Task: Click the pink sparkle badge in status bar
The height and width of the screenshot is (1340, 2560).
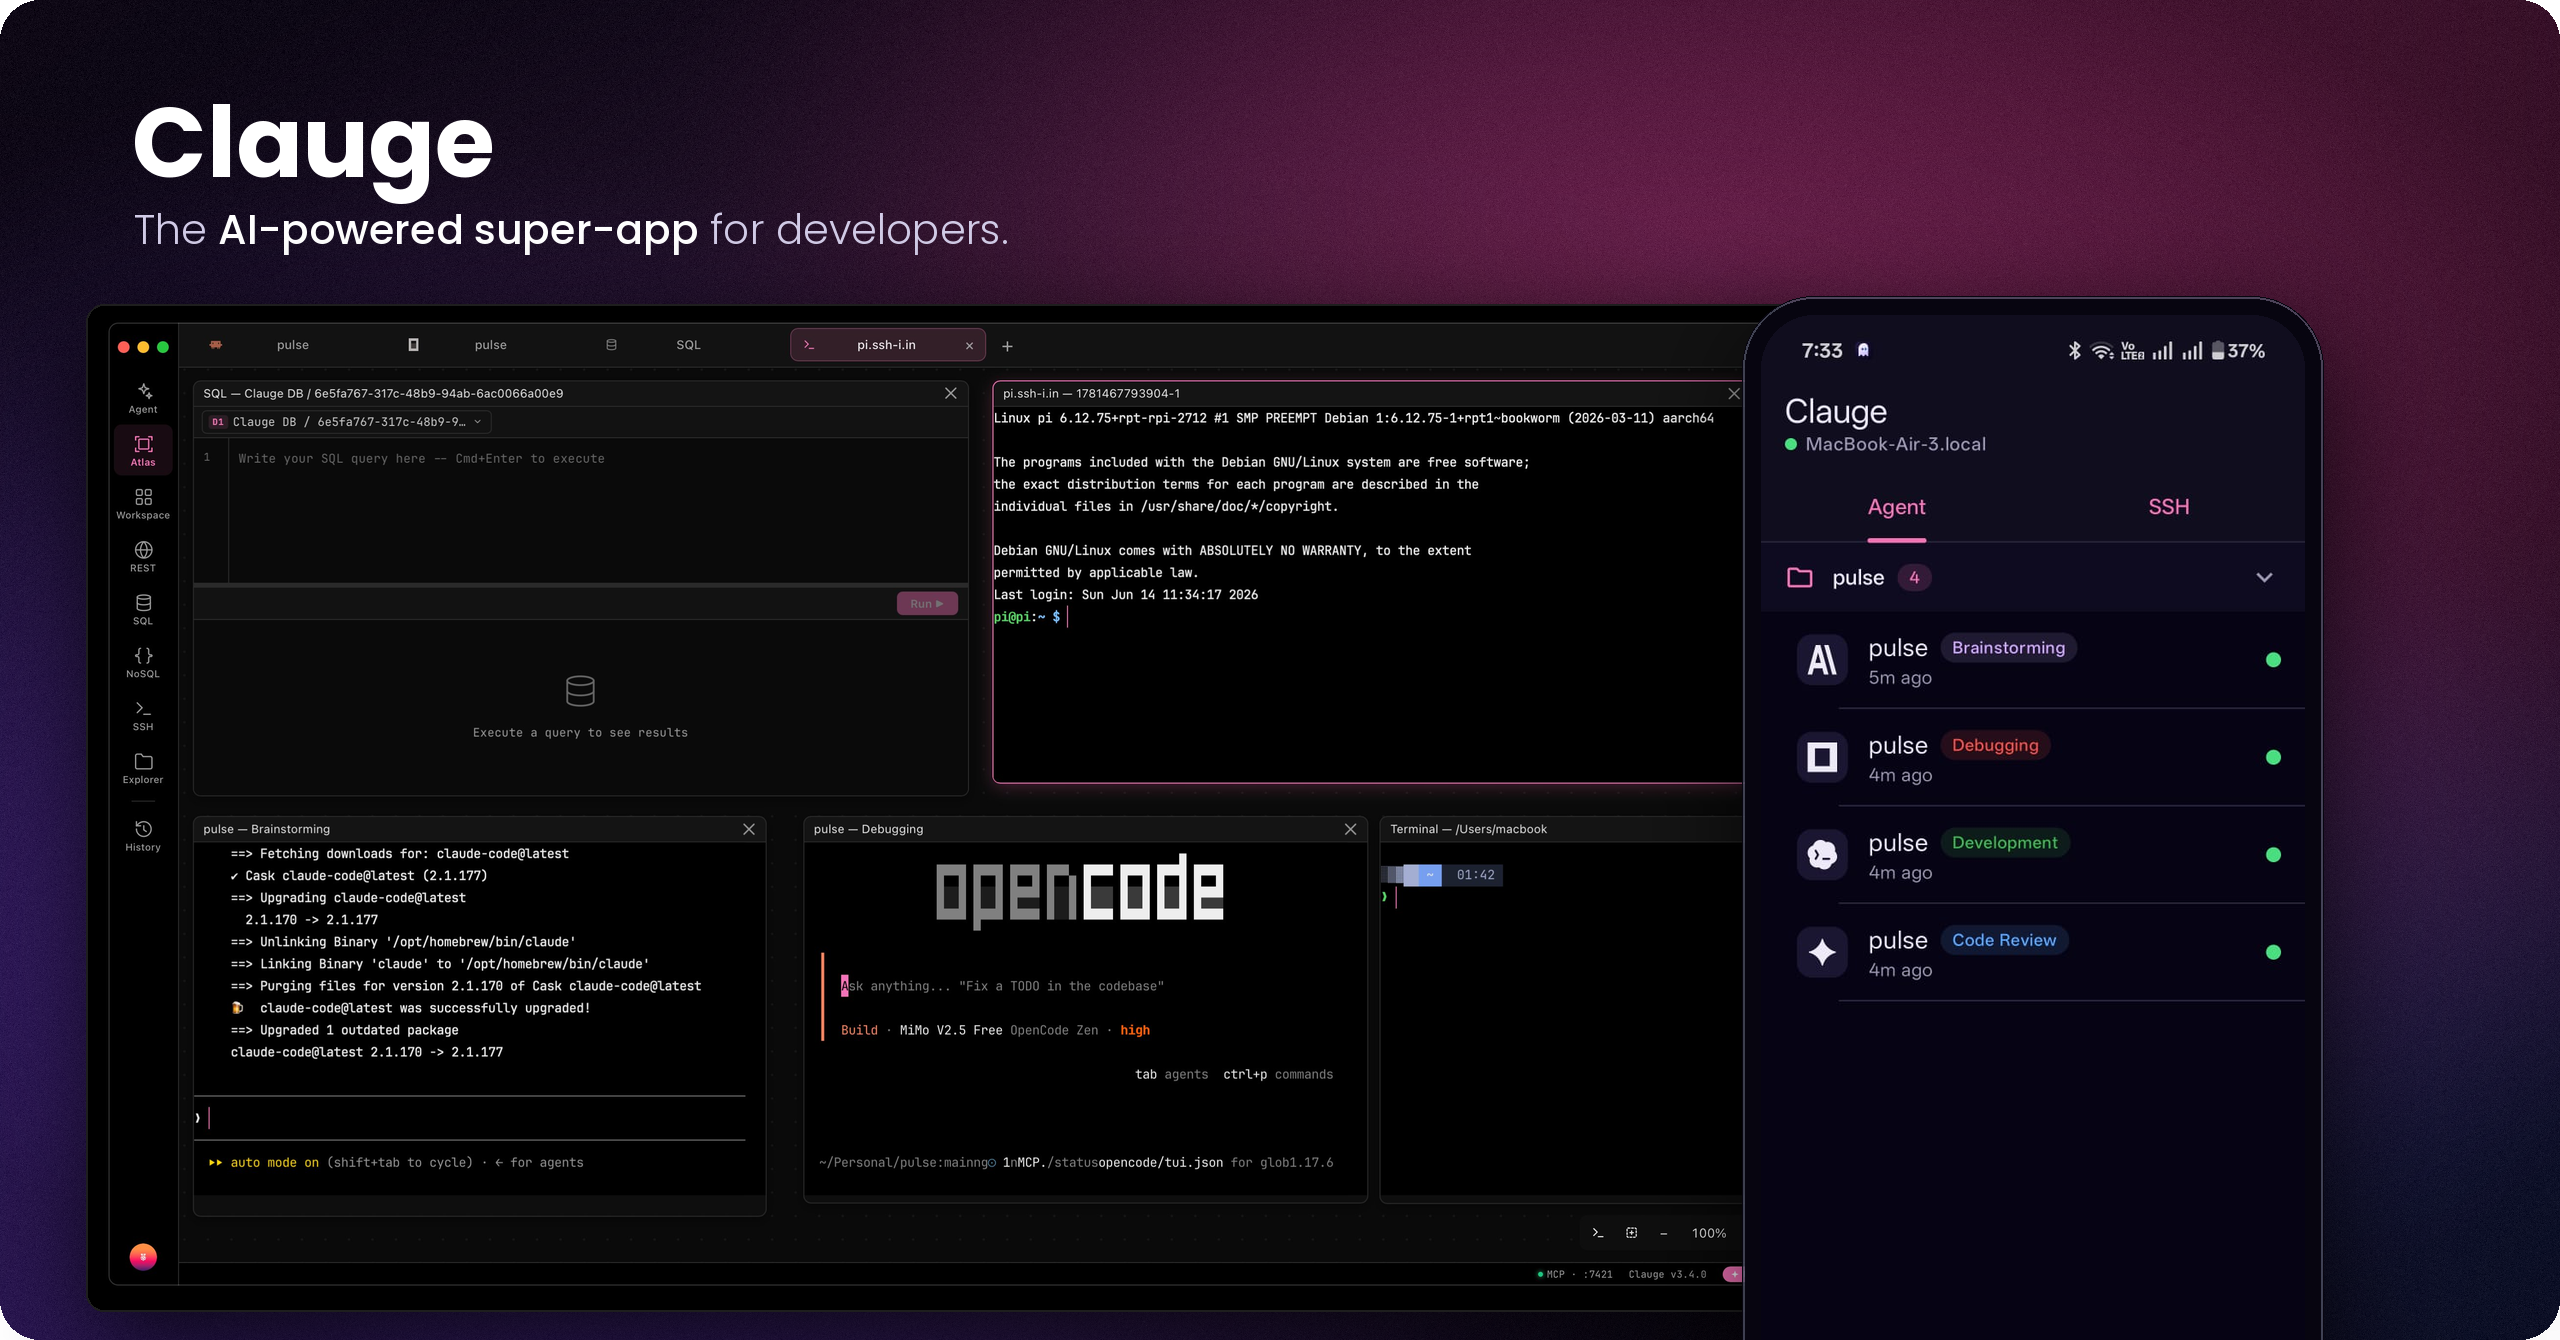Action: click(1732, 1274)
